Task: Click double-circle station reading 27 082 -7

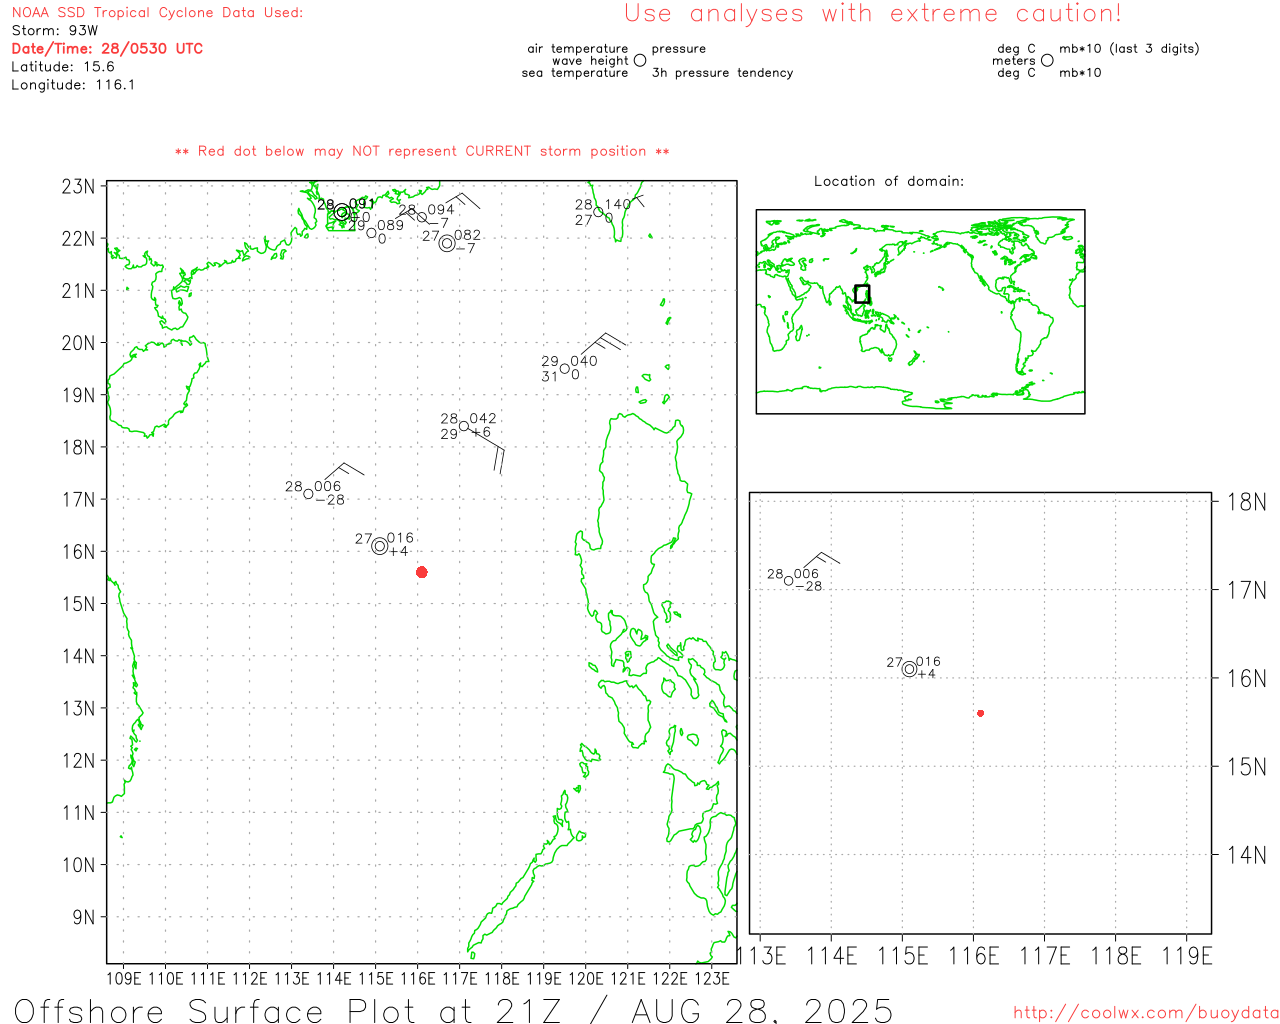Action: [x=447, y=243]
